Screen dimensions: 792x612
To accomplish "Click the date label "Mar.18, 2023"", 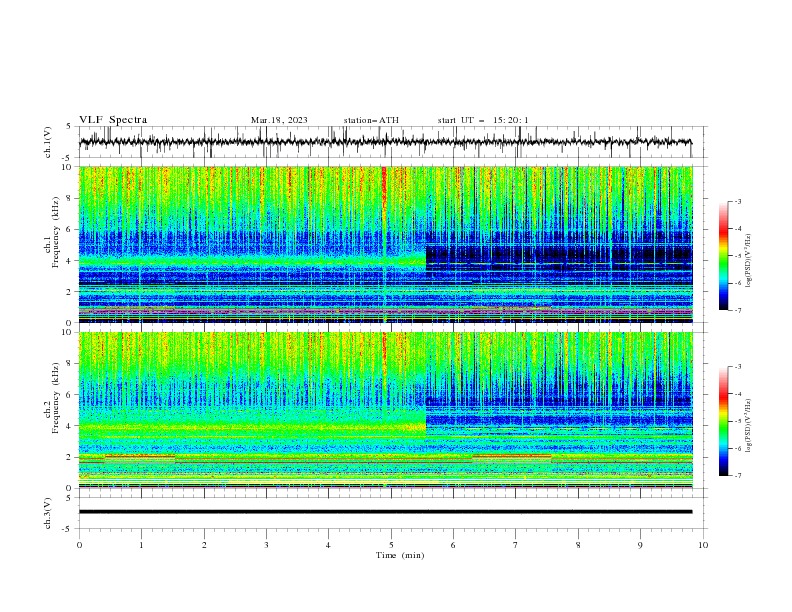I will pos(279,120).
